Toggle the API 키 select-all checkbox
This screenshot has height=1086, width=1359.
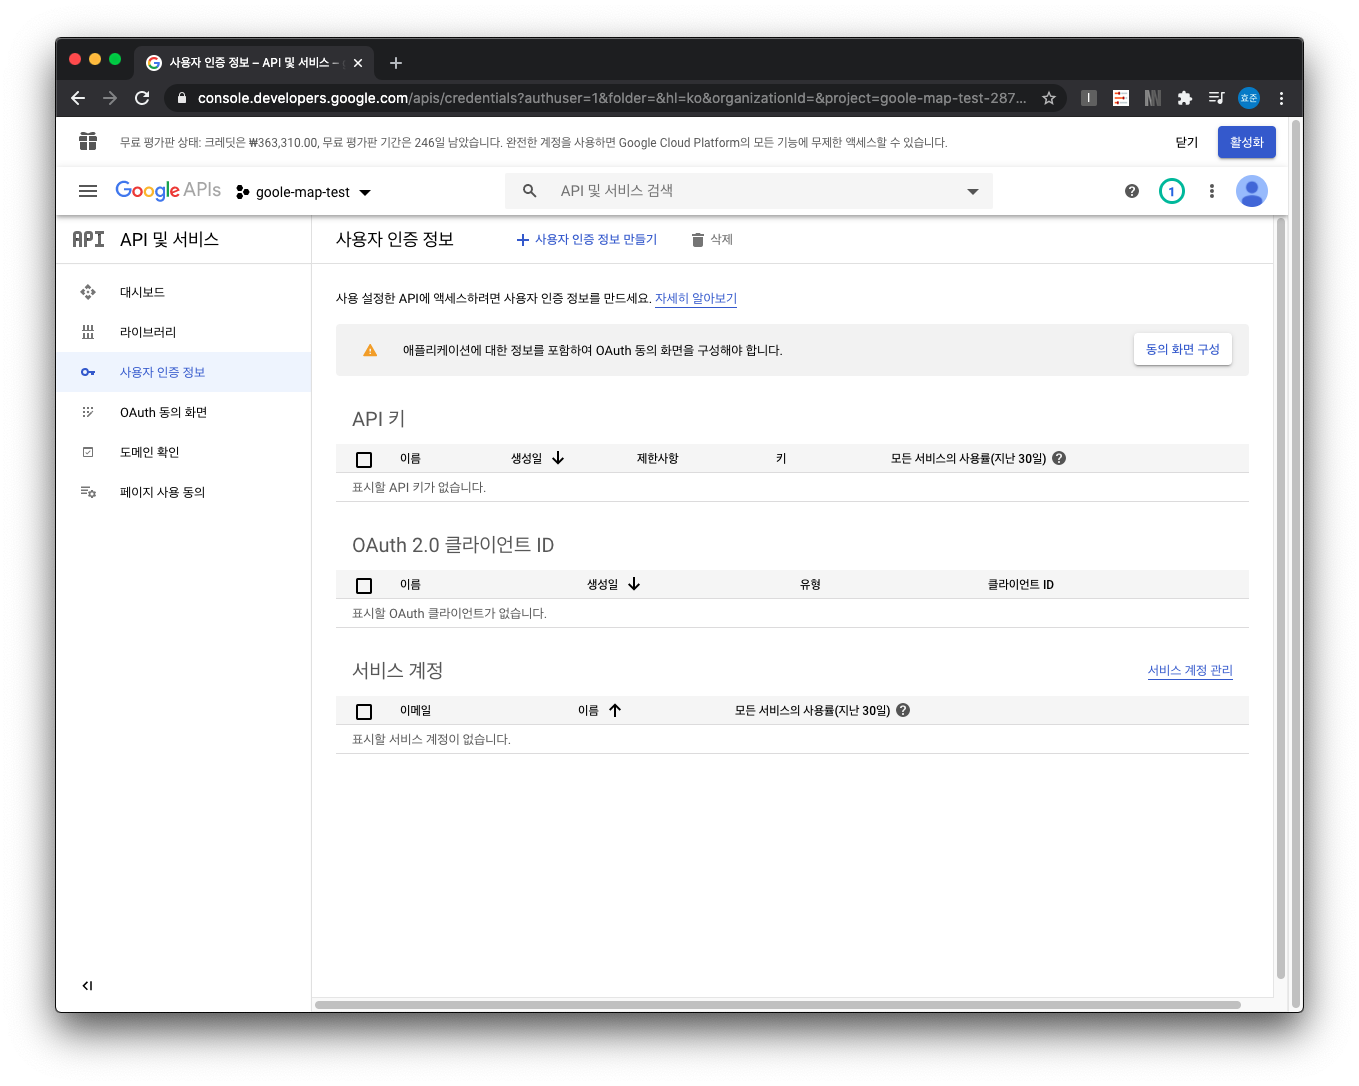tap(364, 459)
